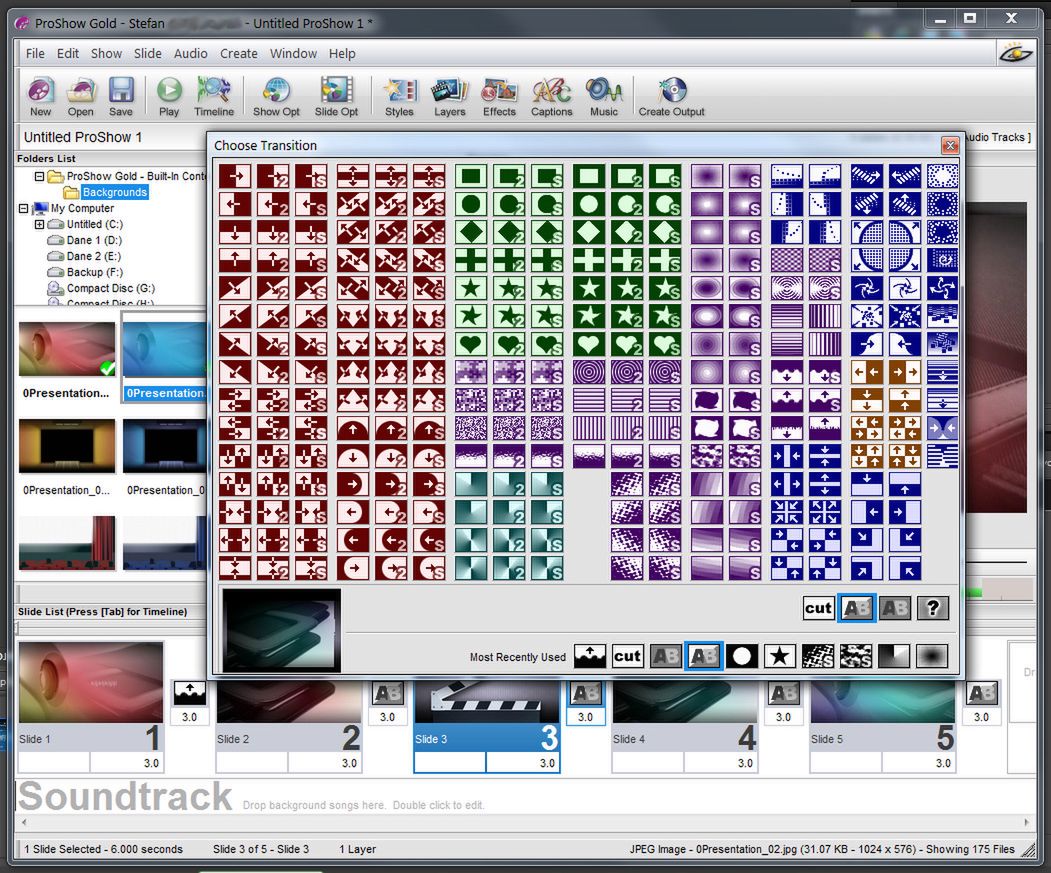Select the cut transition button above Most Recently Used
This screenshot has width=1051, height=873.
(818, 608)
